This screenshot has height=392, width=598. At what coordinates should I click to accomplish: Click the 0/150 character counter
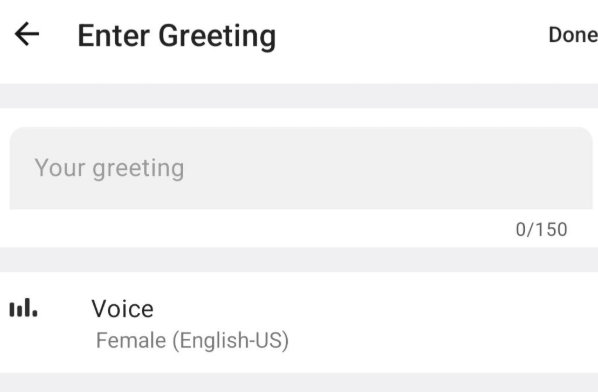(x=541, y=230)
